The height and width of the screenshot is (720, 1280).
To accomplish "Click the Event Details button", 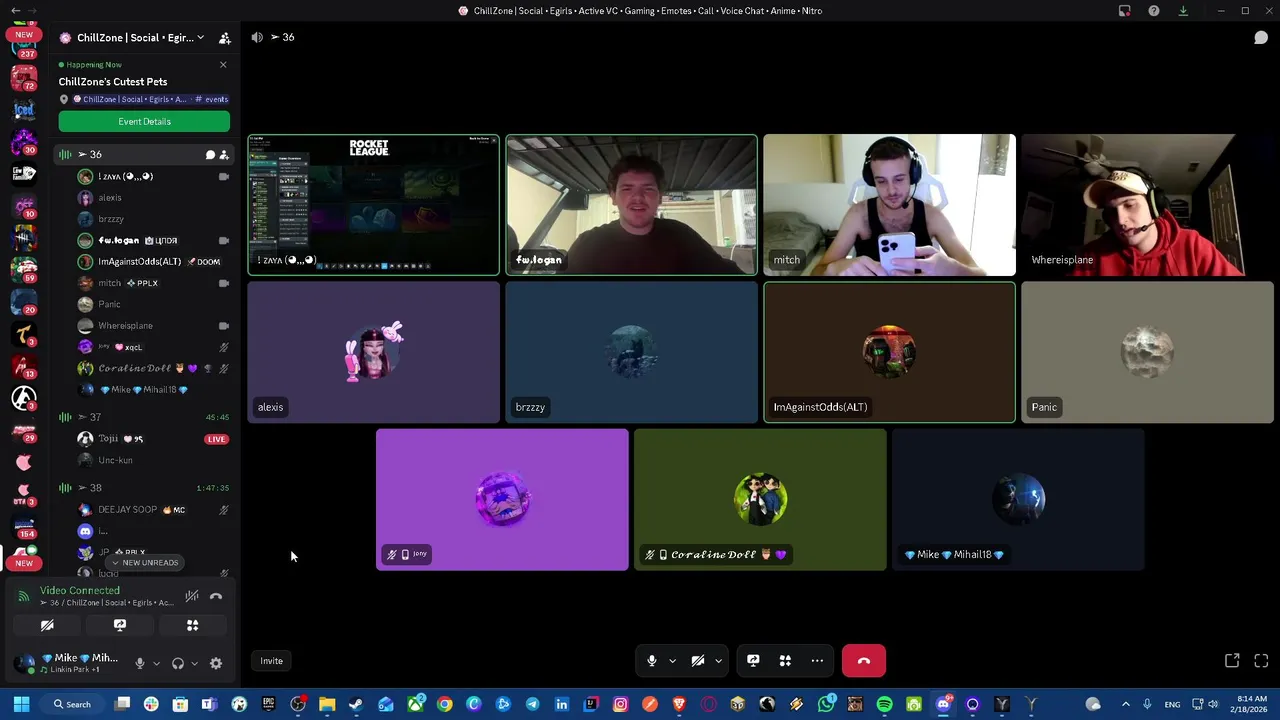I will click(144, 122).
